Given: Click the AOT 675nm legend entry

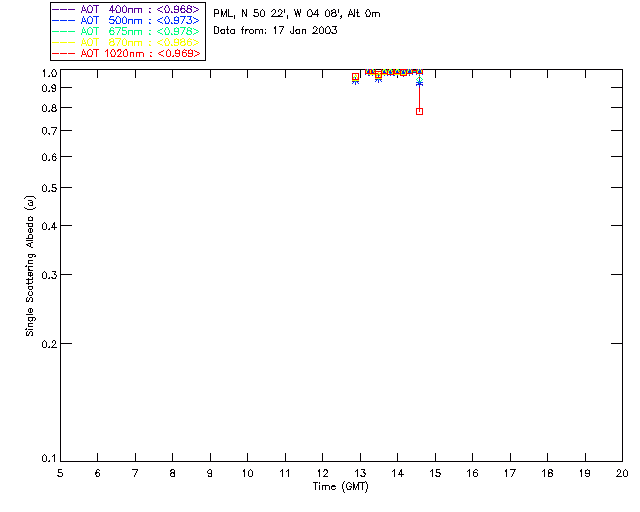Looking at the screenshot, I should (126, 31).
